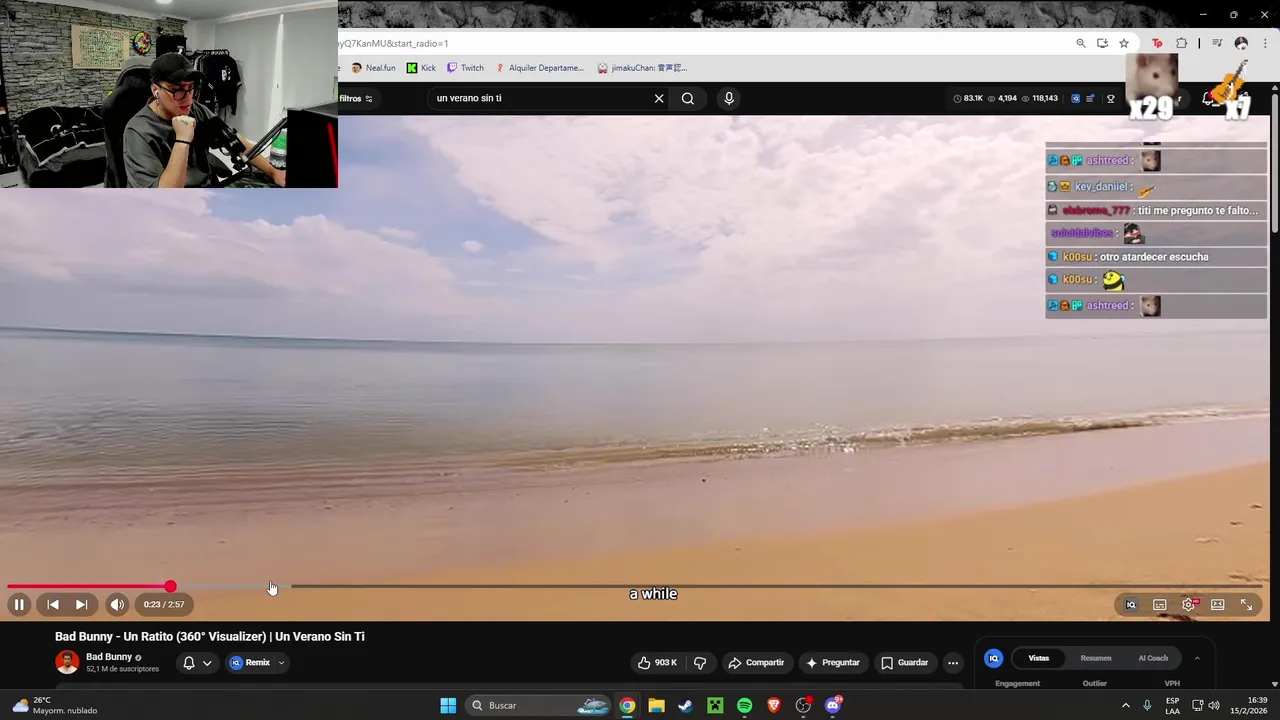Open Chrome from the taskbar
Viewport: 1280px width, 720px height.
(627, 705)
